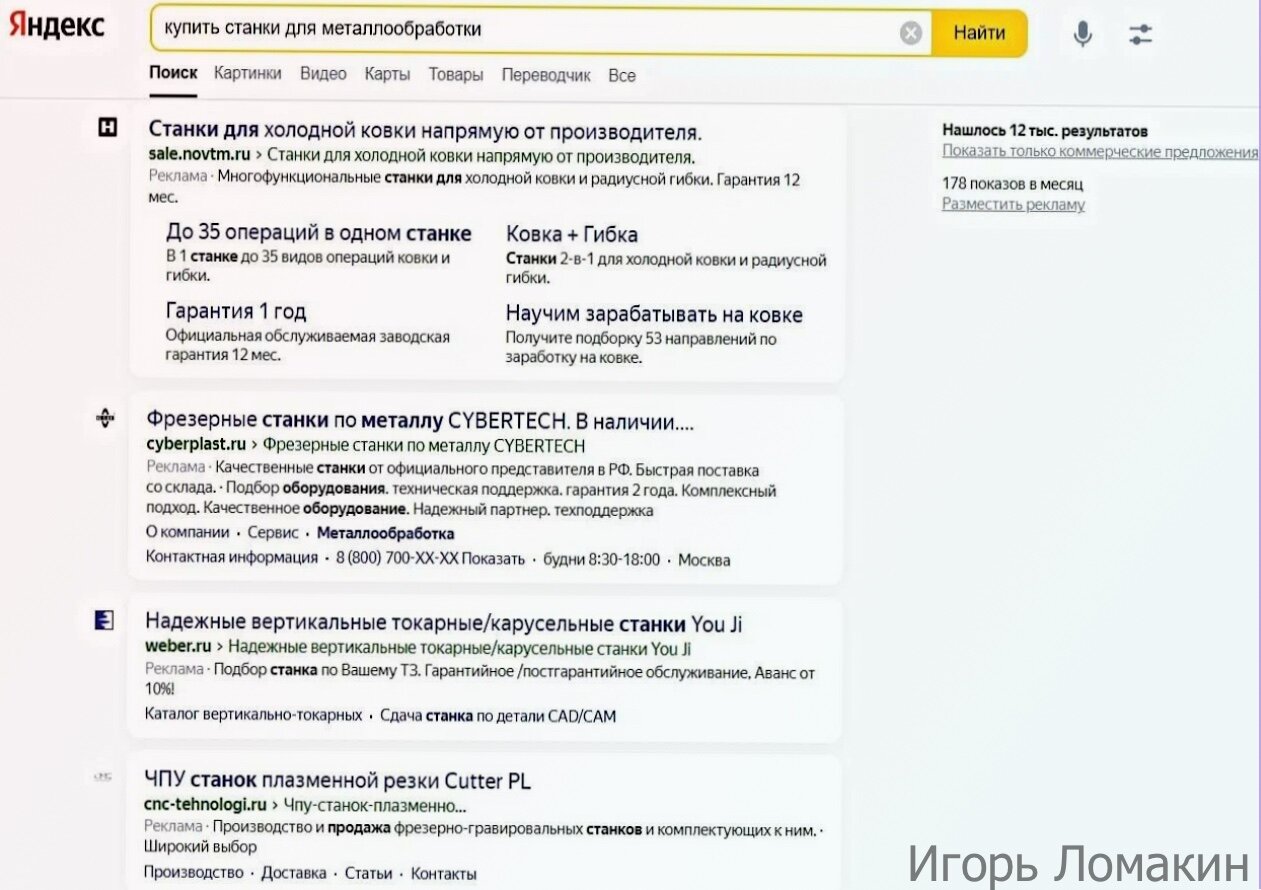Visit the weber.ru domain link
This screenshot has width=1261, height=890.
point(178,648)
